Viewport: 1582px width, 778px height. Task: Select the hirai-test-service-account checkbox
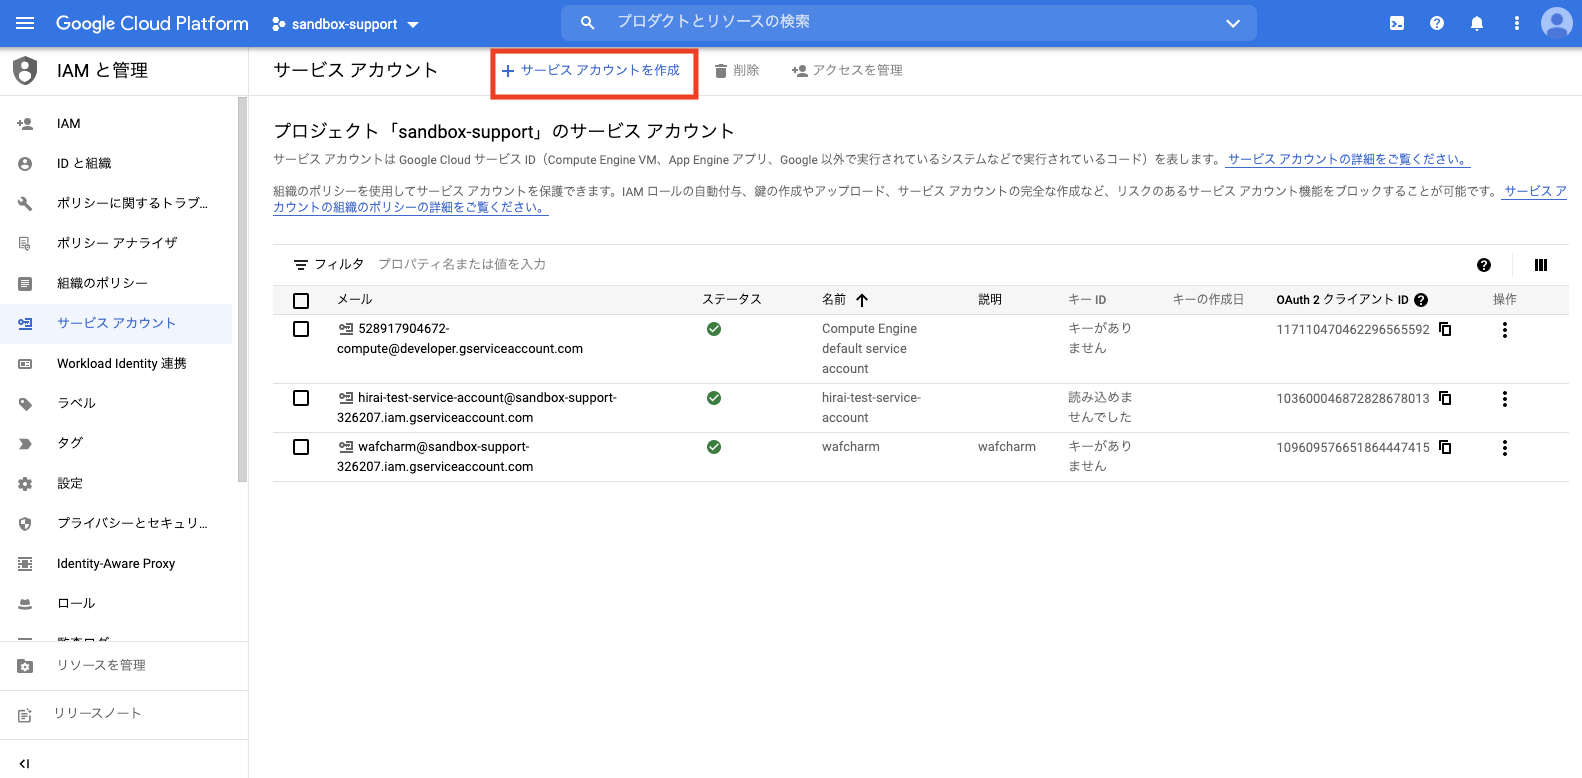(x=301, y=398)
